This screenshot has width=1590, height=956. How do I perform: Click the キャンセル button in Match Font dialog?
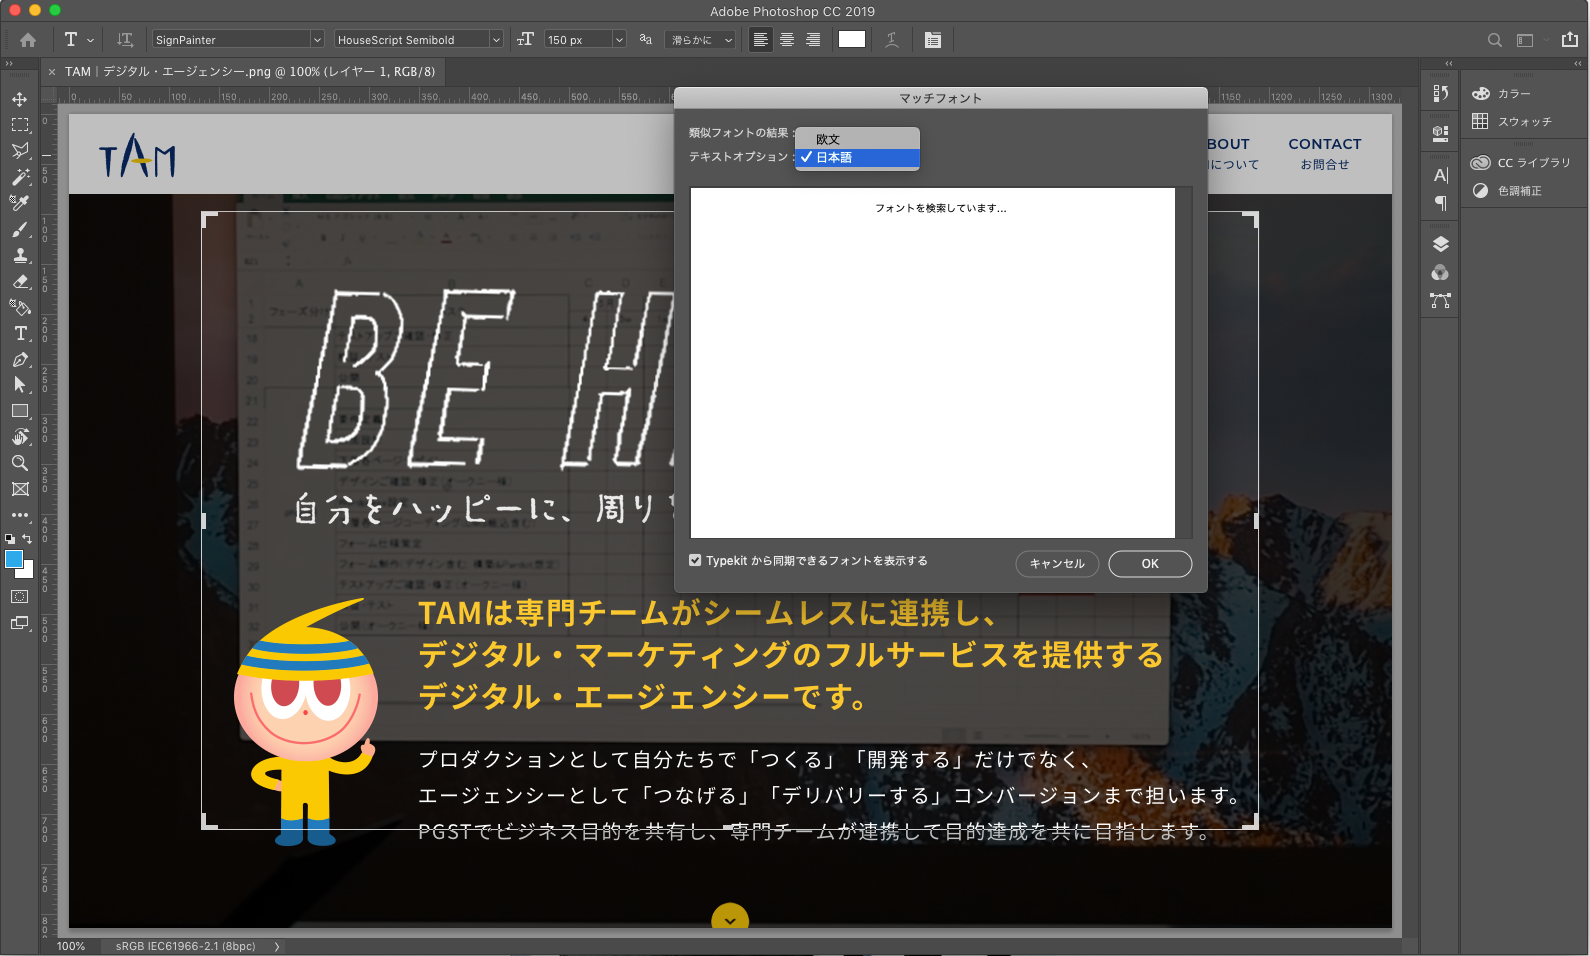[1057, 564]
